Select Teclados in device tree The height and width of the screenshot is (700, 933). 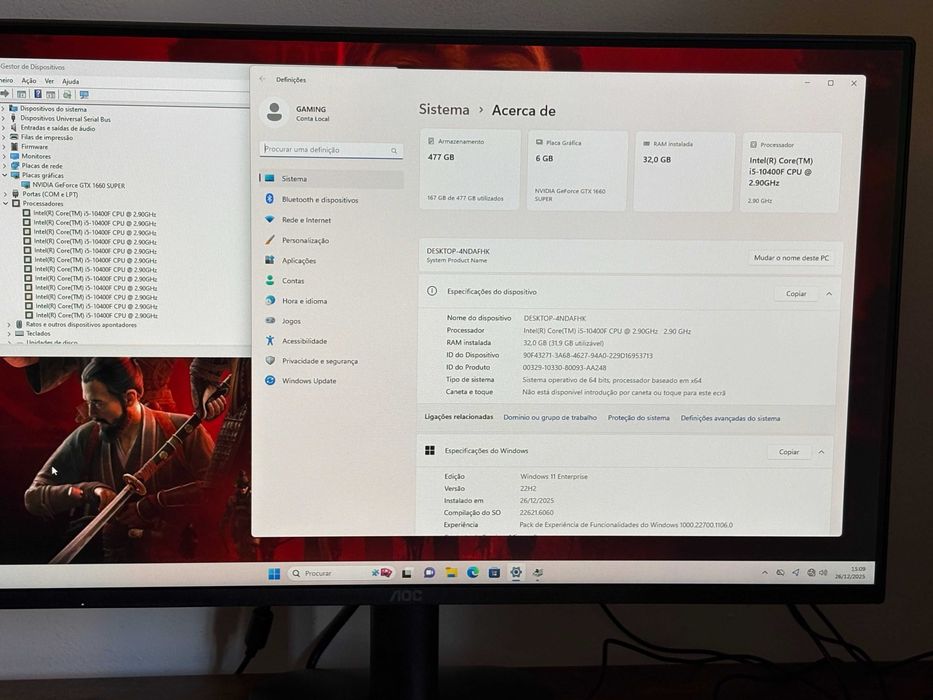(38, 334)
